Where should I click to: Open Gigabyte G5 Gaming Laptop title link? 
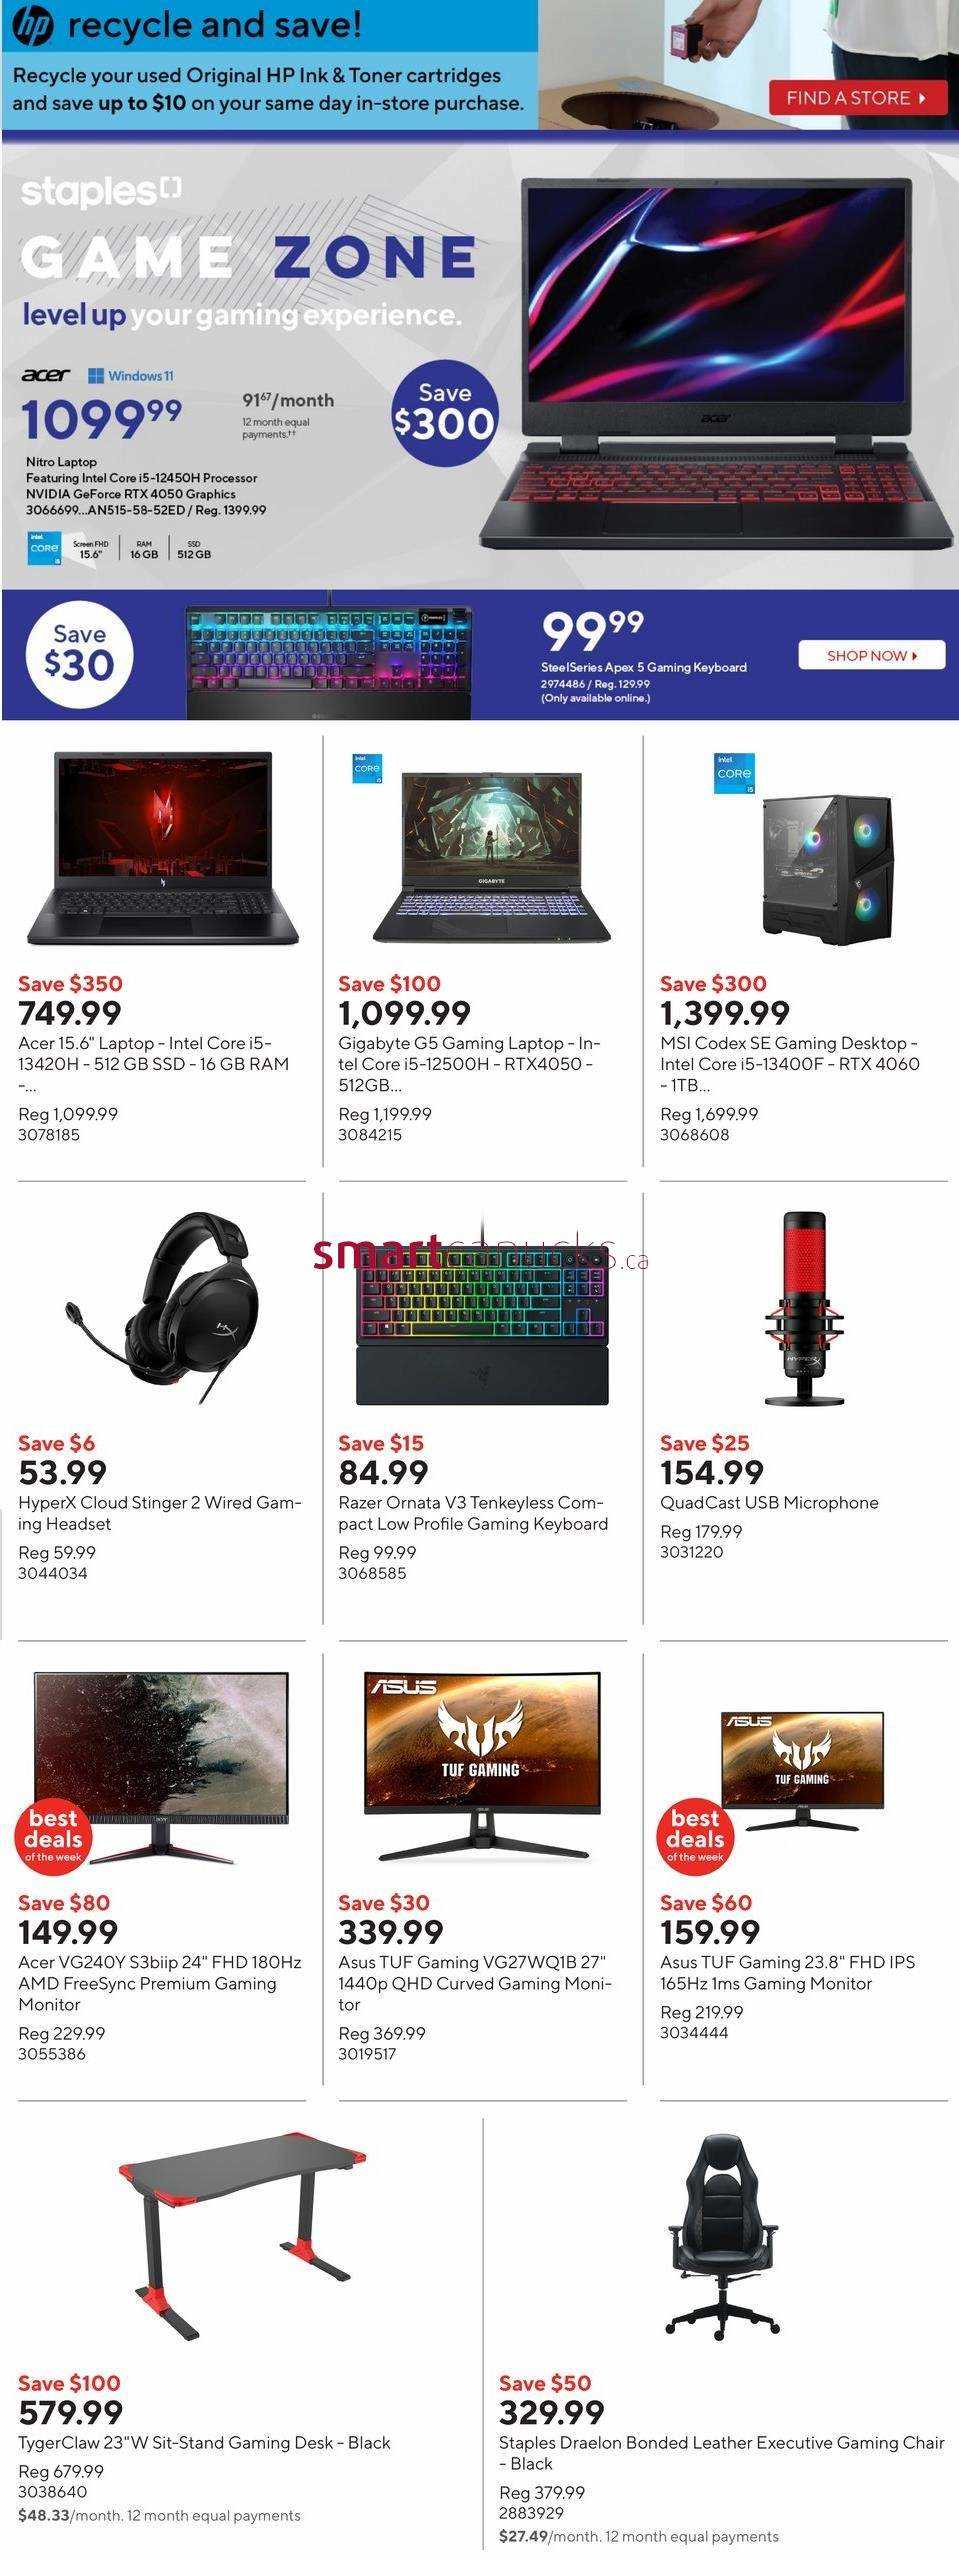click(x=469, y=1064)
